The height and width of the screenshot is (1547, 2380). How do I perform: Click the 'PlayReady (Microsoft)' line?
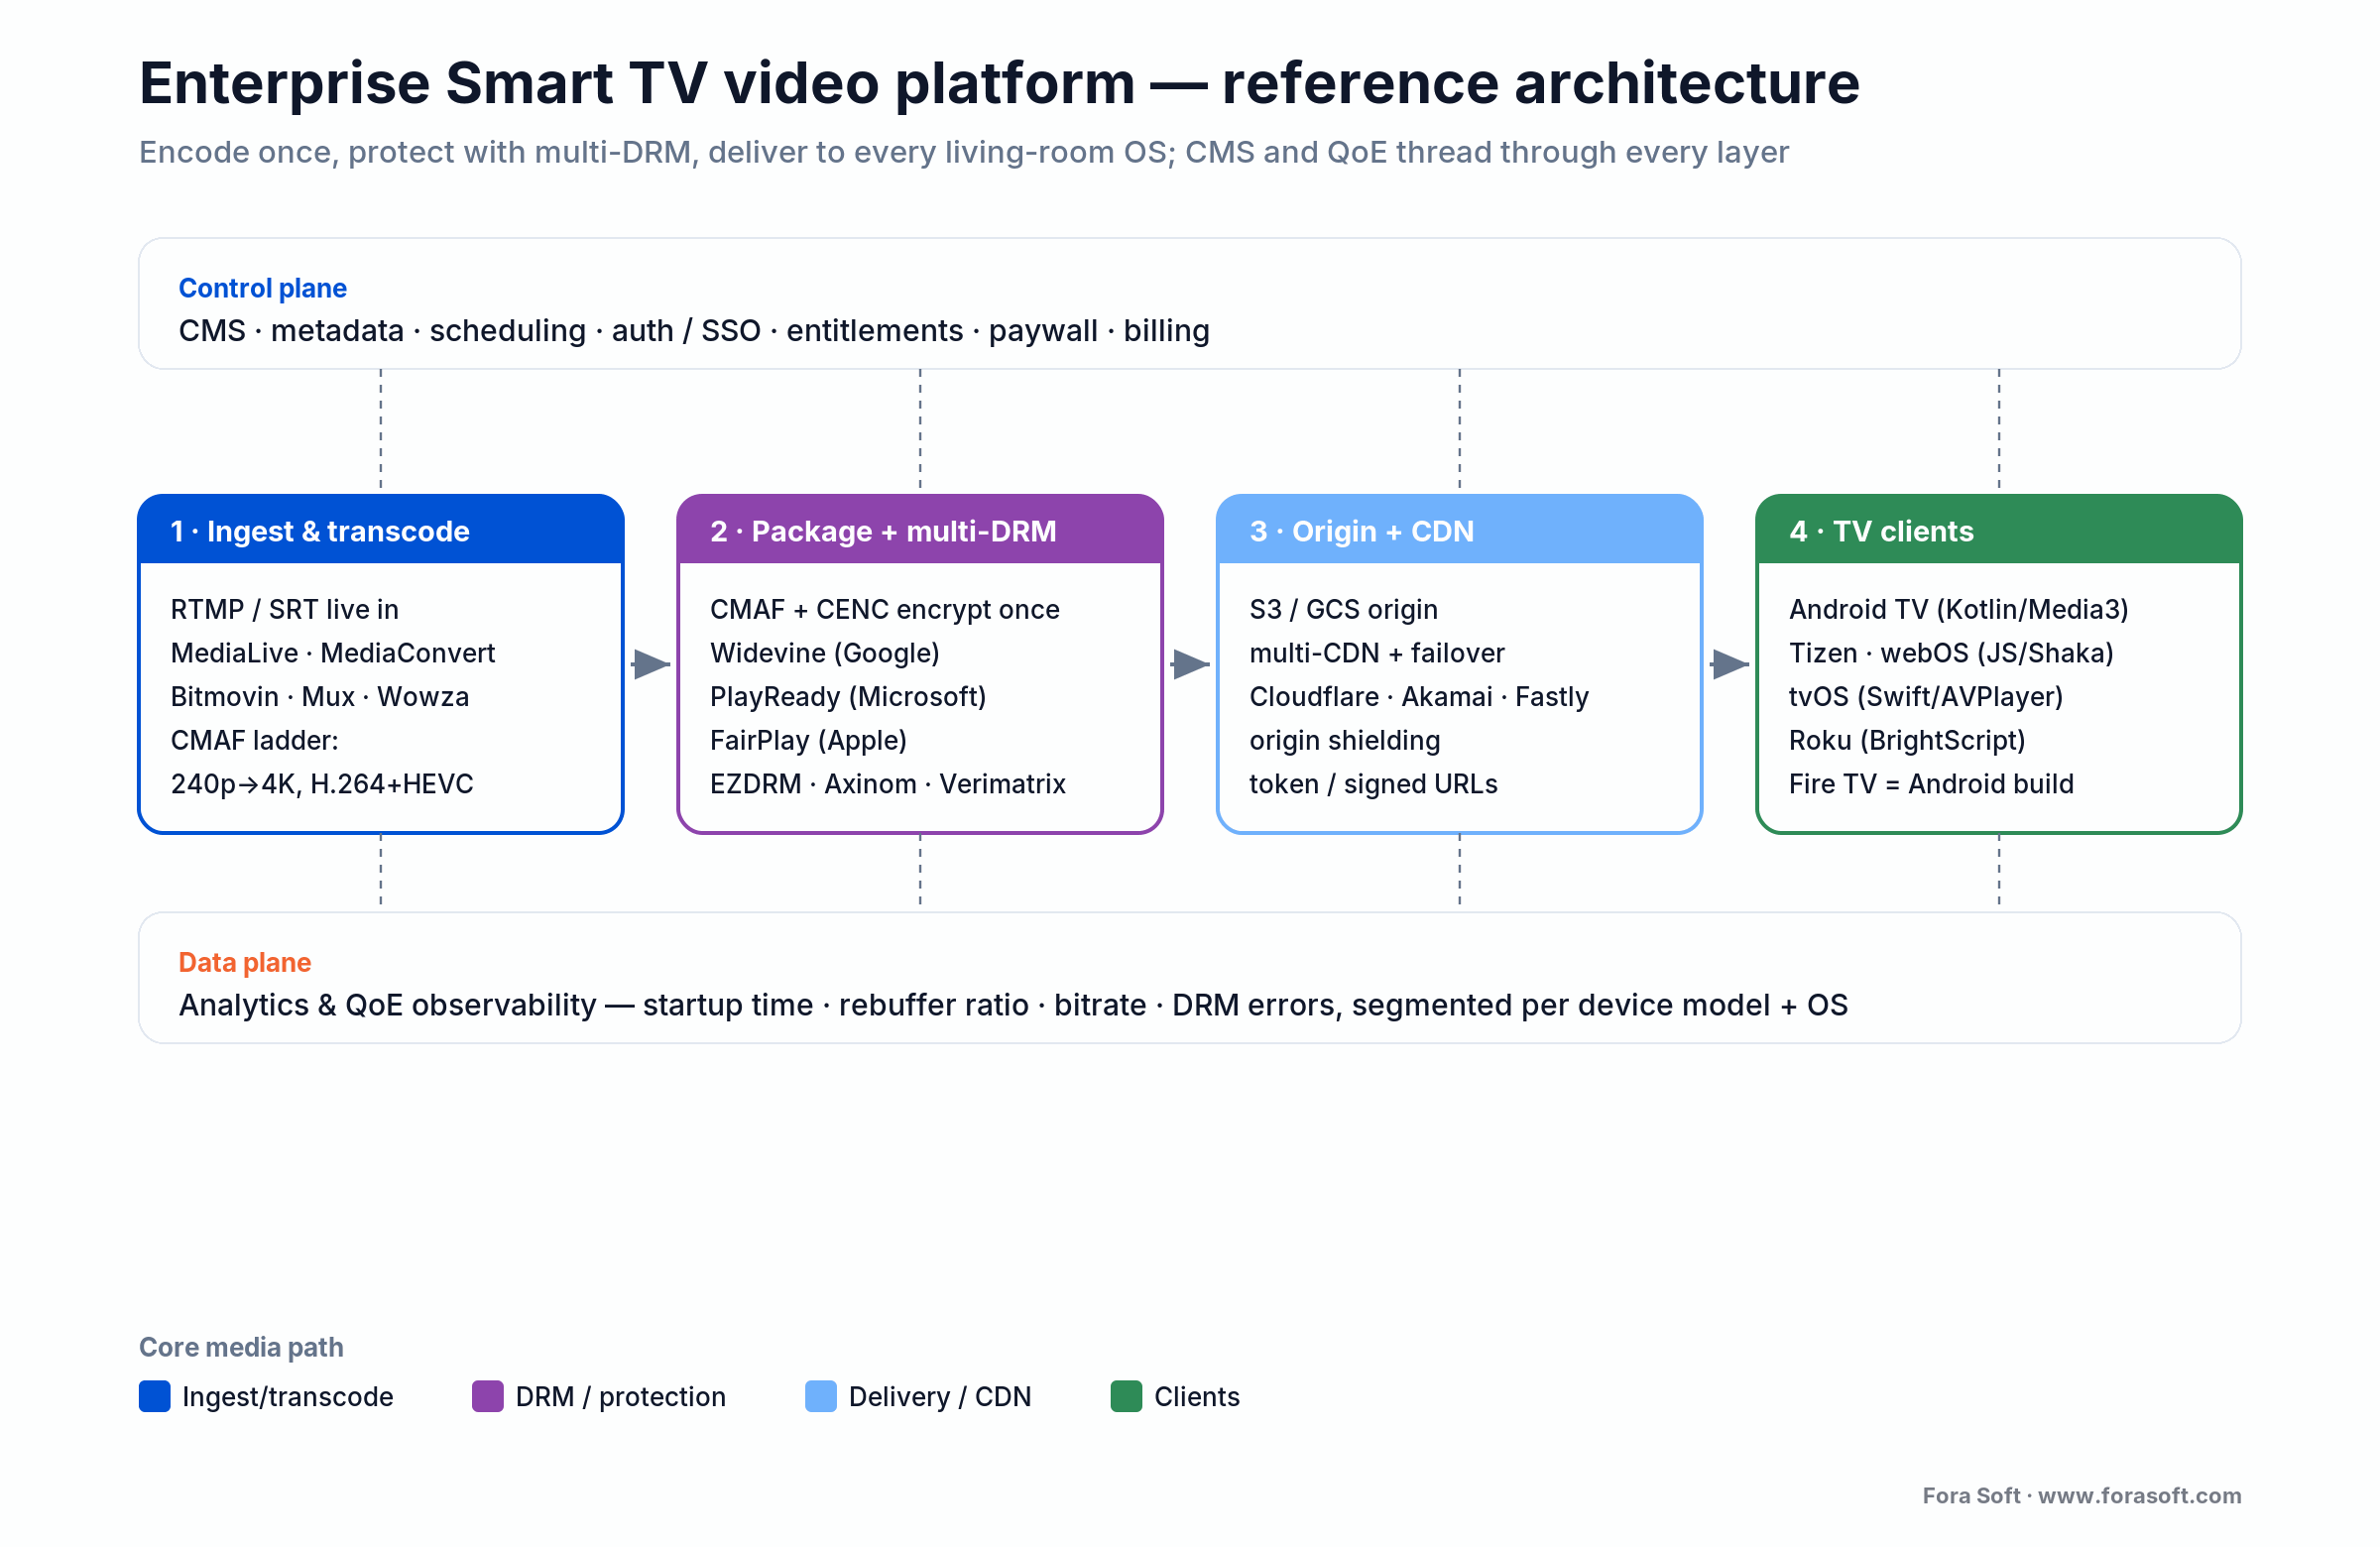pos(848,696)
